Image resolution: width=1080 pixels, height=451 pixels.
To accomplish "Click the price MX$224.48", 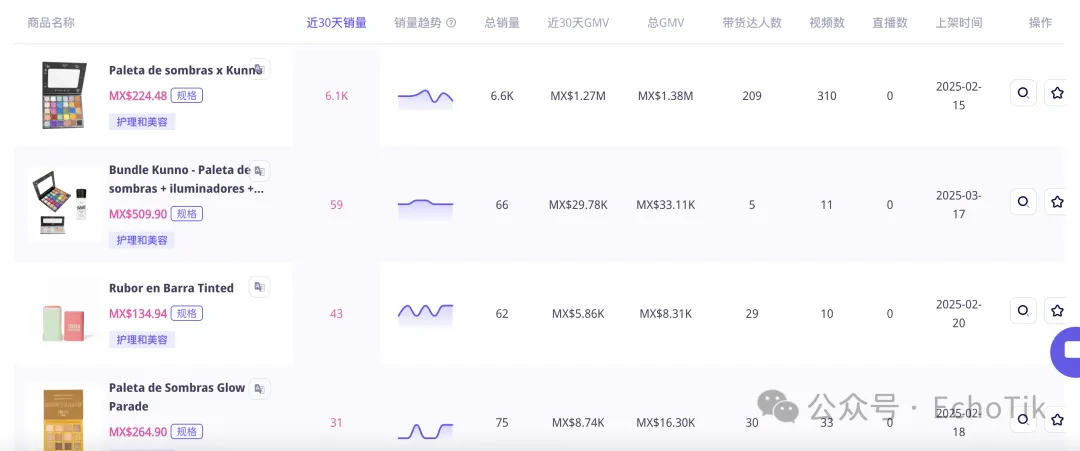I will click(x=138, y=96).
